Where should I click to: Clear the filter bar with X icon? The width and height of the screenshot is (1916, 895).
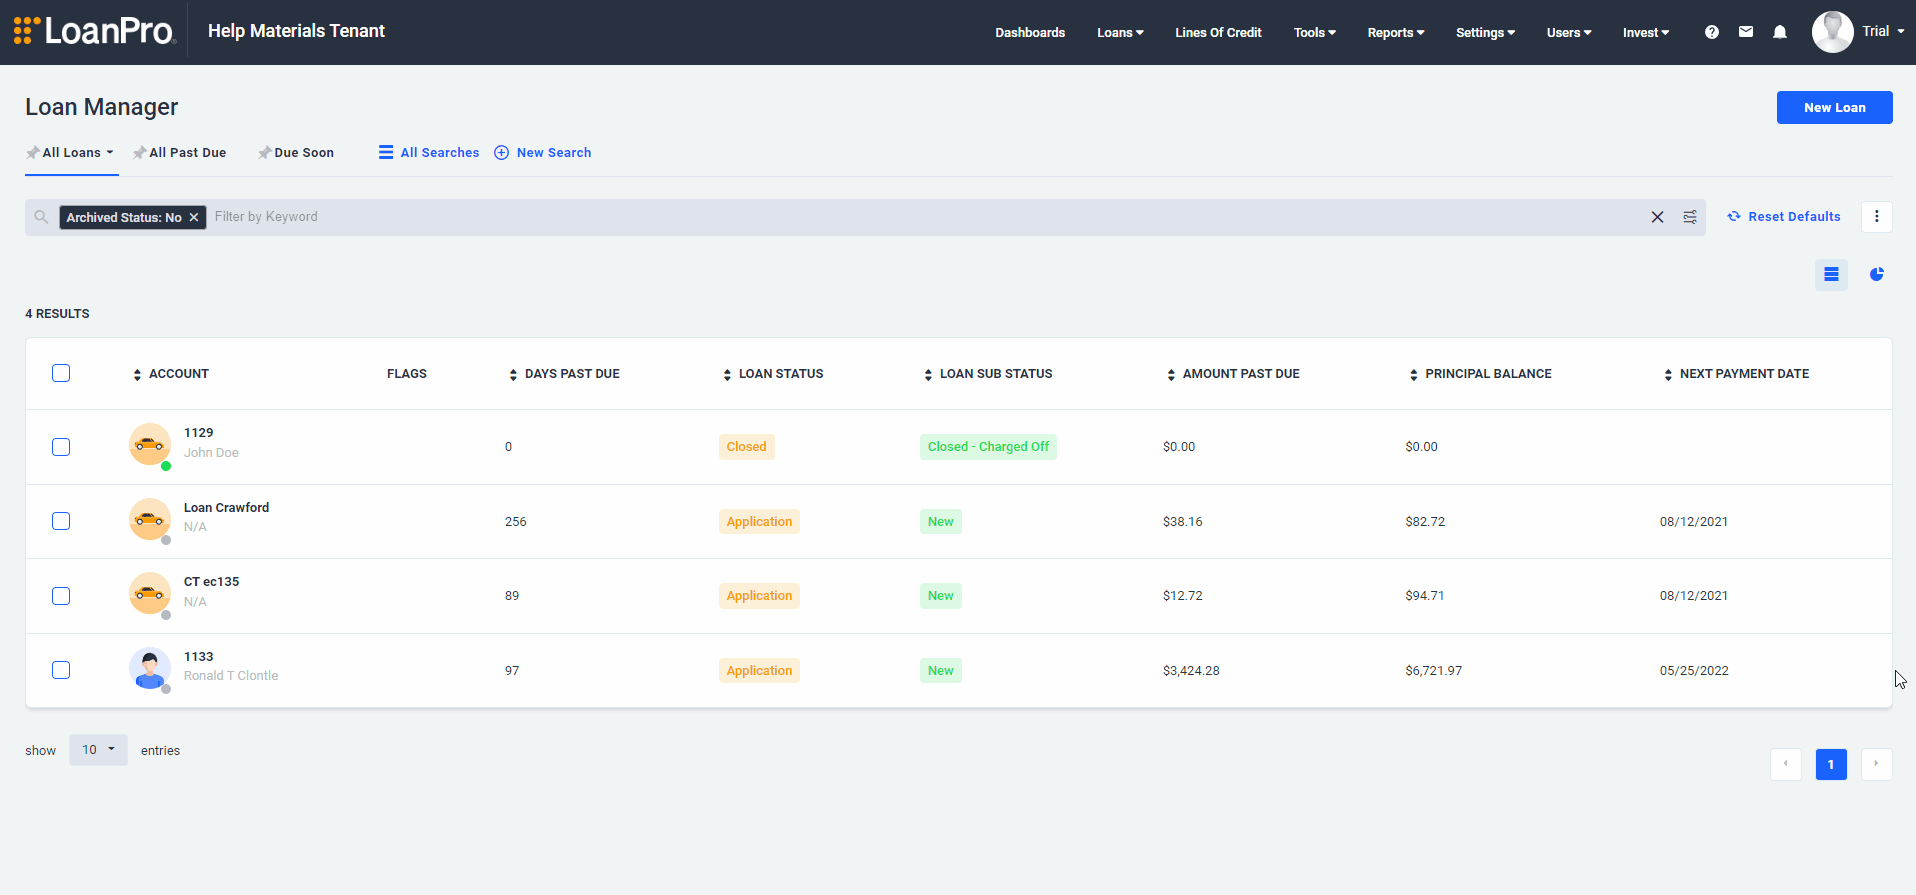1657,217
